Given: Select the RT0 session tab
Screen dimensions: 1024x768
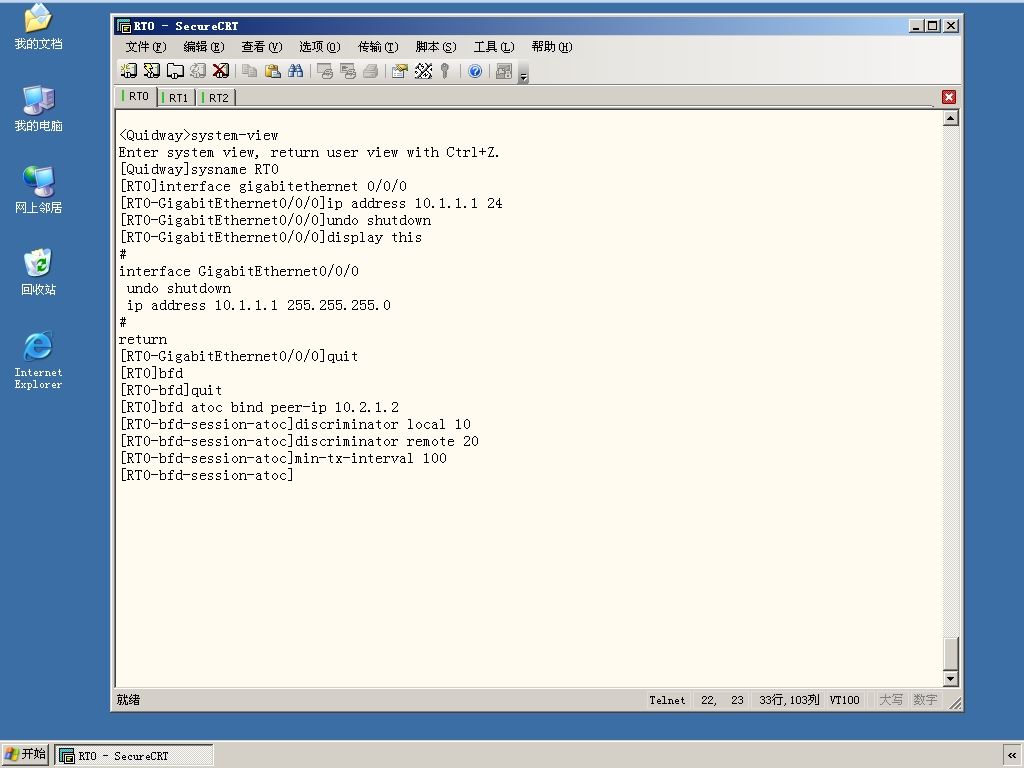Looking at the screenshot, I should tap(136, 96).
